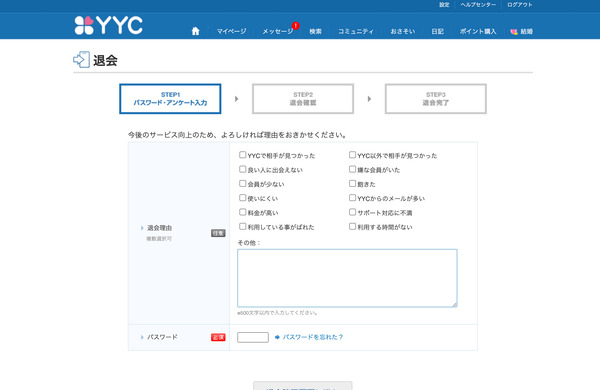600x390 pixels.
Task: Select STEP1 パスワード・アンケート入力 step box
Action: [170, 99]
